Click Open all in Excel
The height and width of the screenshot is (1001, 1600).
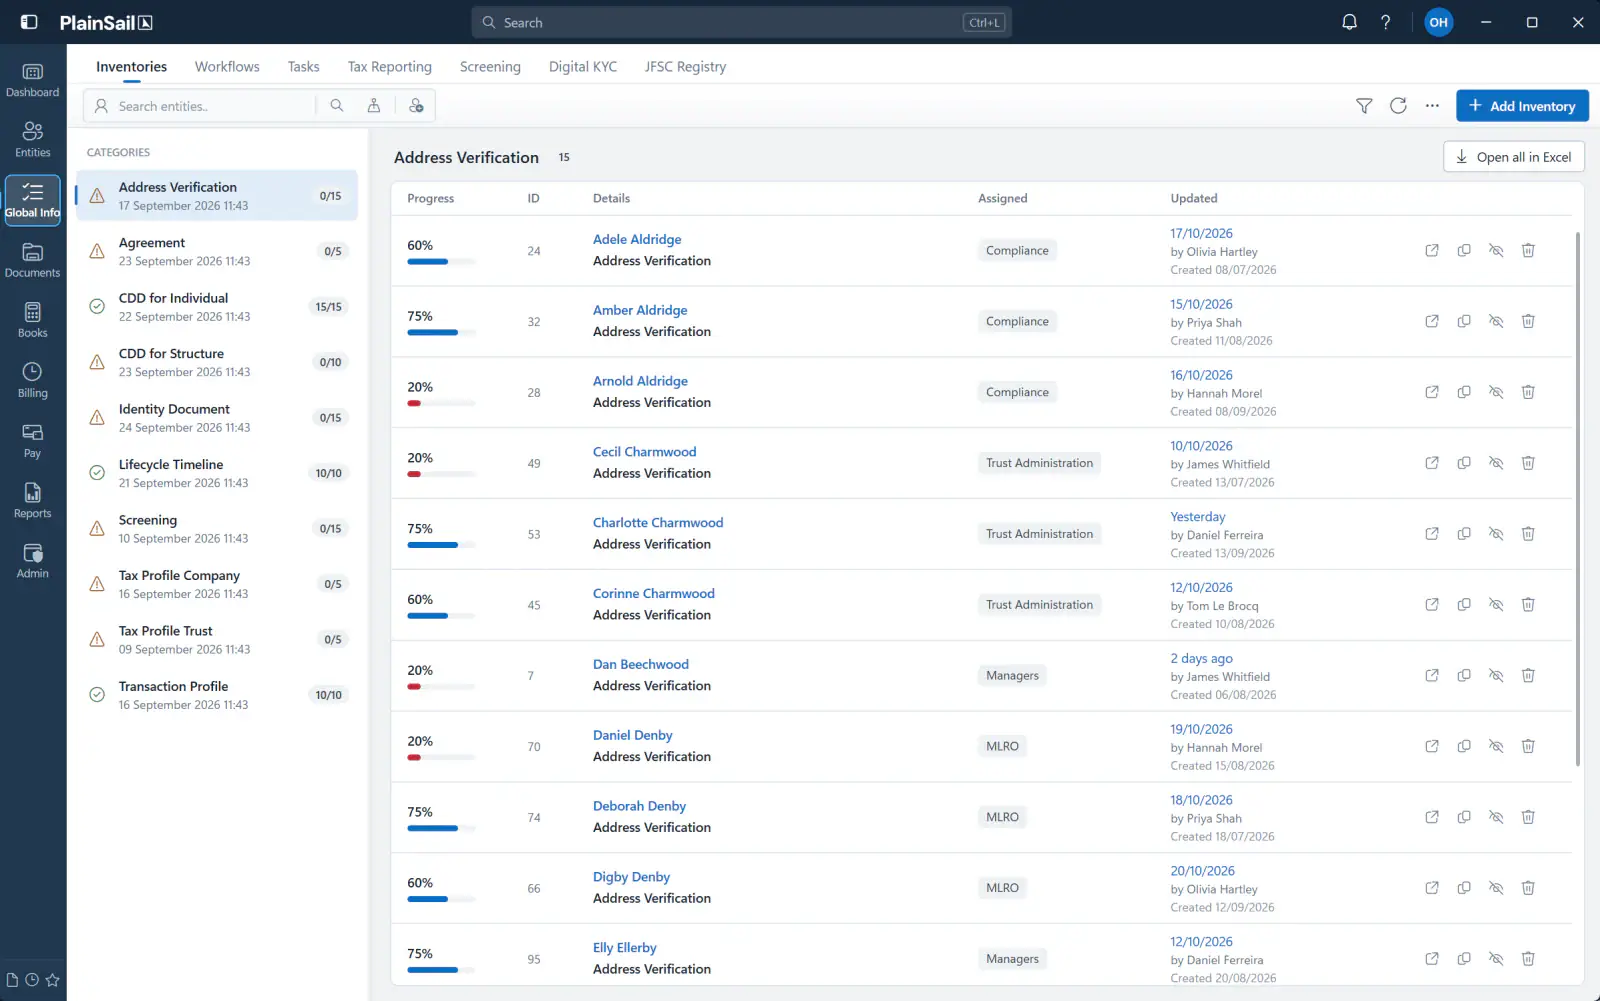click(x=1514, y=157)
